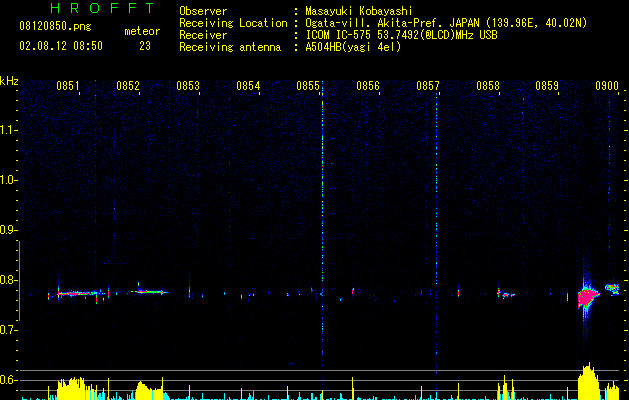Click the green-cyan echo blob at 0900
629x400 pixels.
tap(612, 289)
